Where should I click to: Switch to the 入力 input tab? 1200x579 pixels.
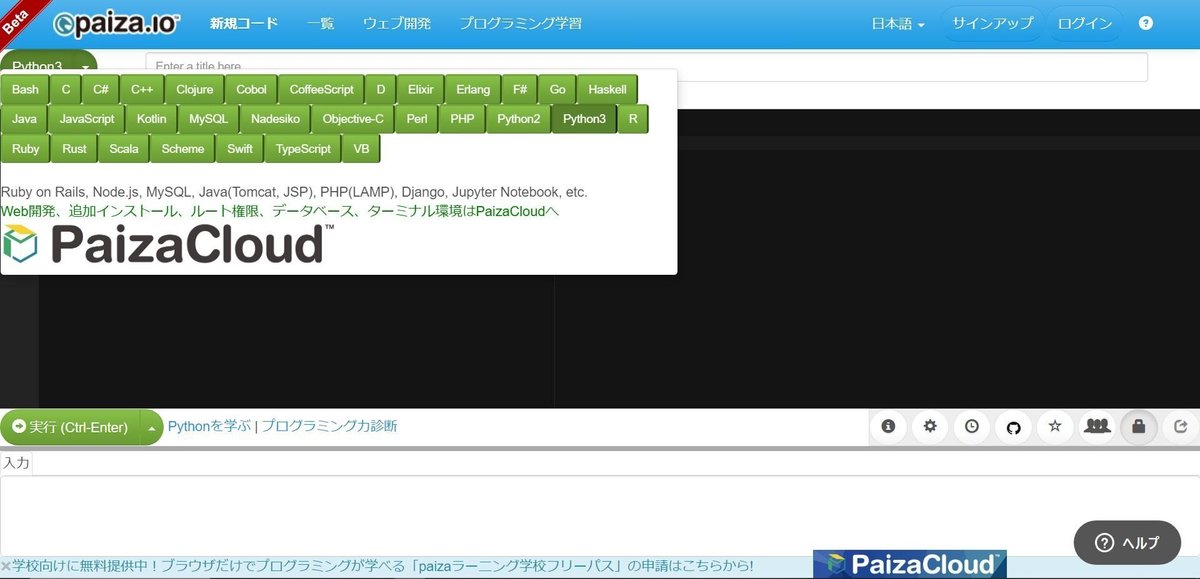tap(17, 462)
